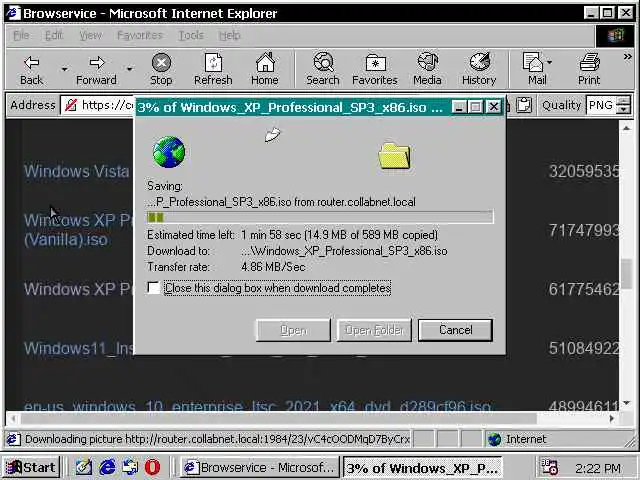
Task: Open the Media bar
Action: (427, 69)
